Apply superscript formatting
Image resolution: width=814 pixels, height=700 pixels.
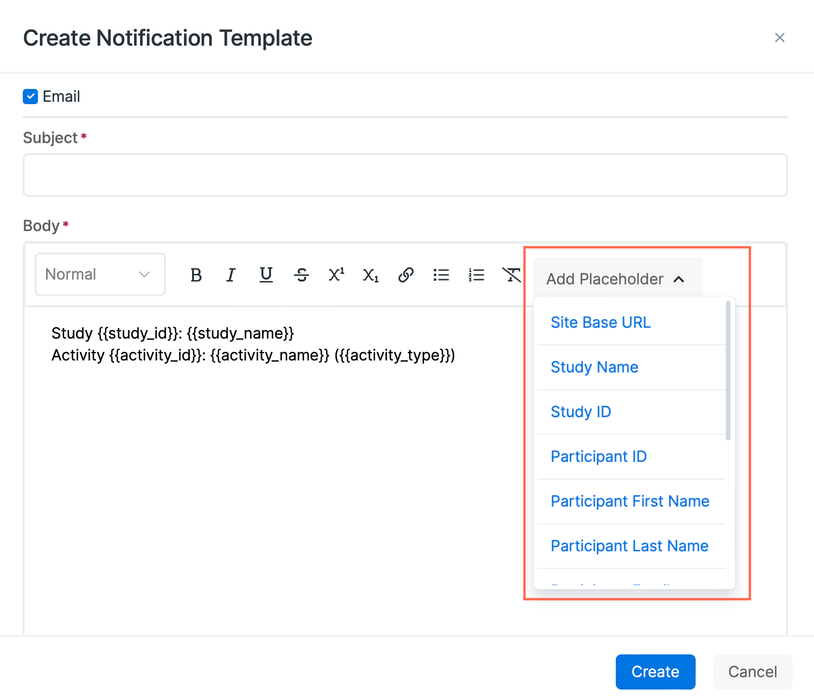pos(336,274)
